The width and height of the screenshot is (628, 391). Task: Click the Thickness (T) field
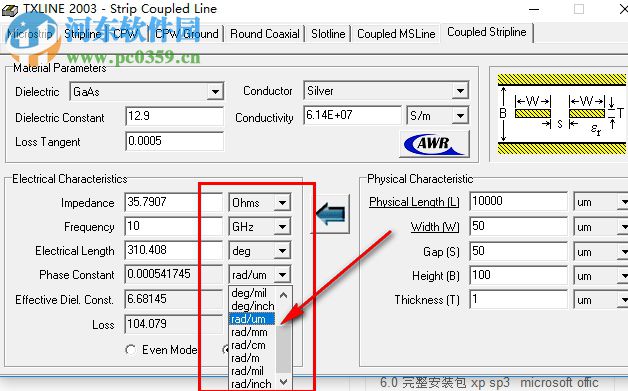(518, 299)
